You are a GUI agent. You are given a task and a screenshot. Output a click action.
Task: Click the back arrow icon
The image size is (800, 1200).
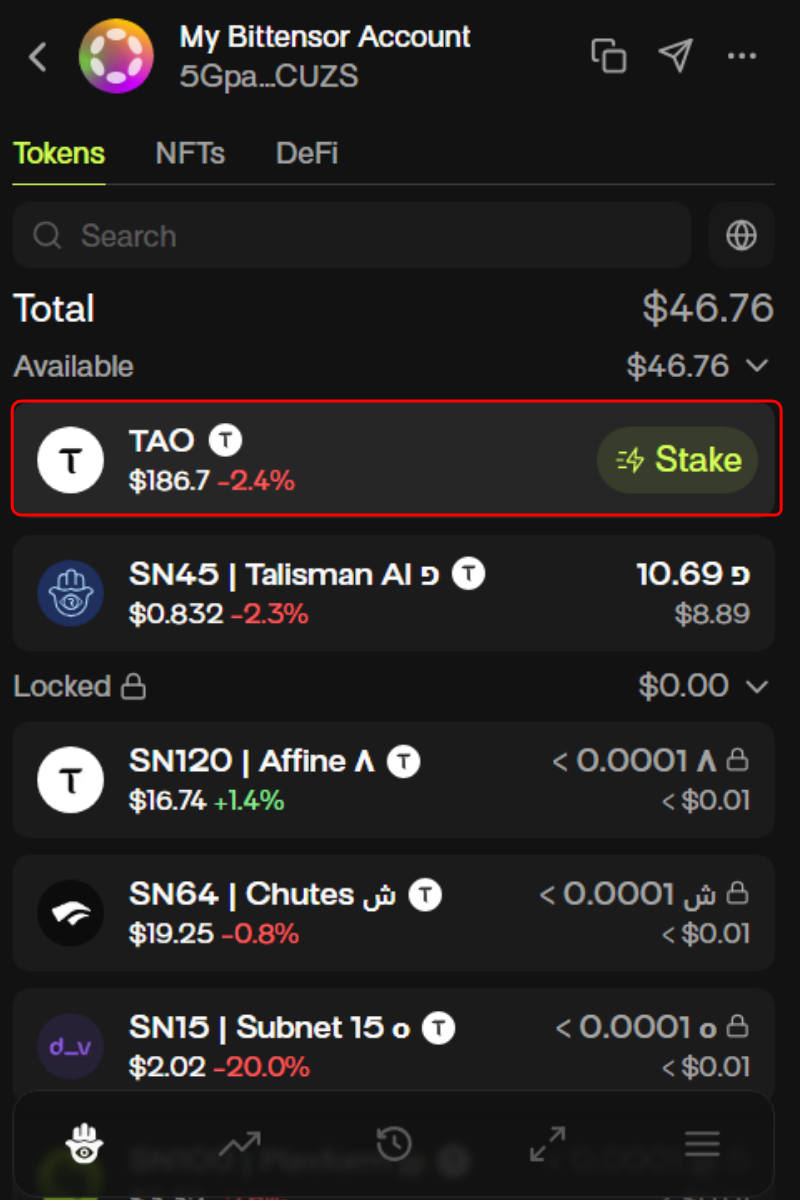tap(38, 57)
